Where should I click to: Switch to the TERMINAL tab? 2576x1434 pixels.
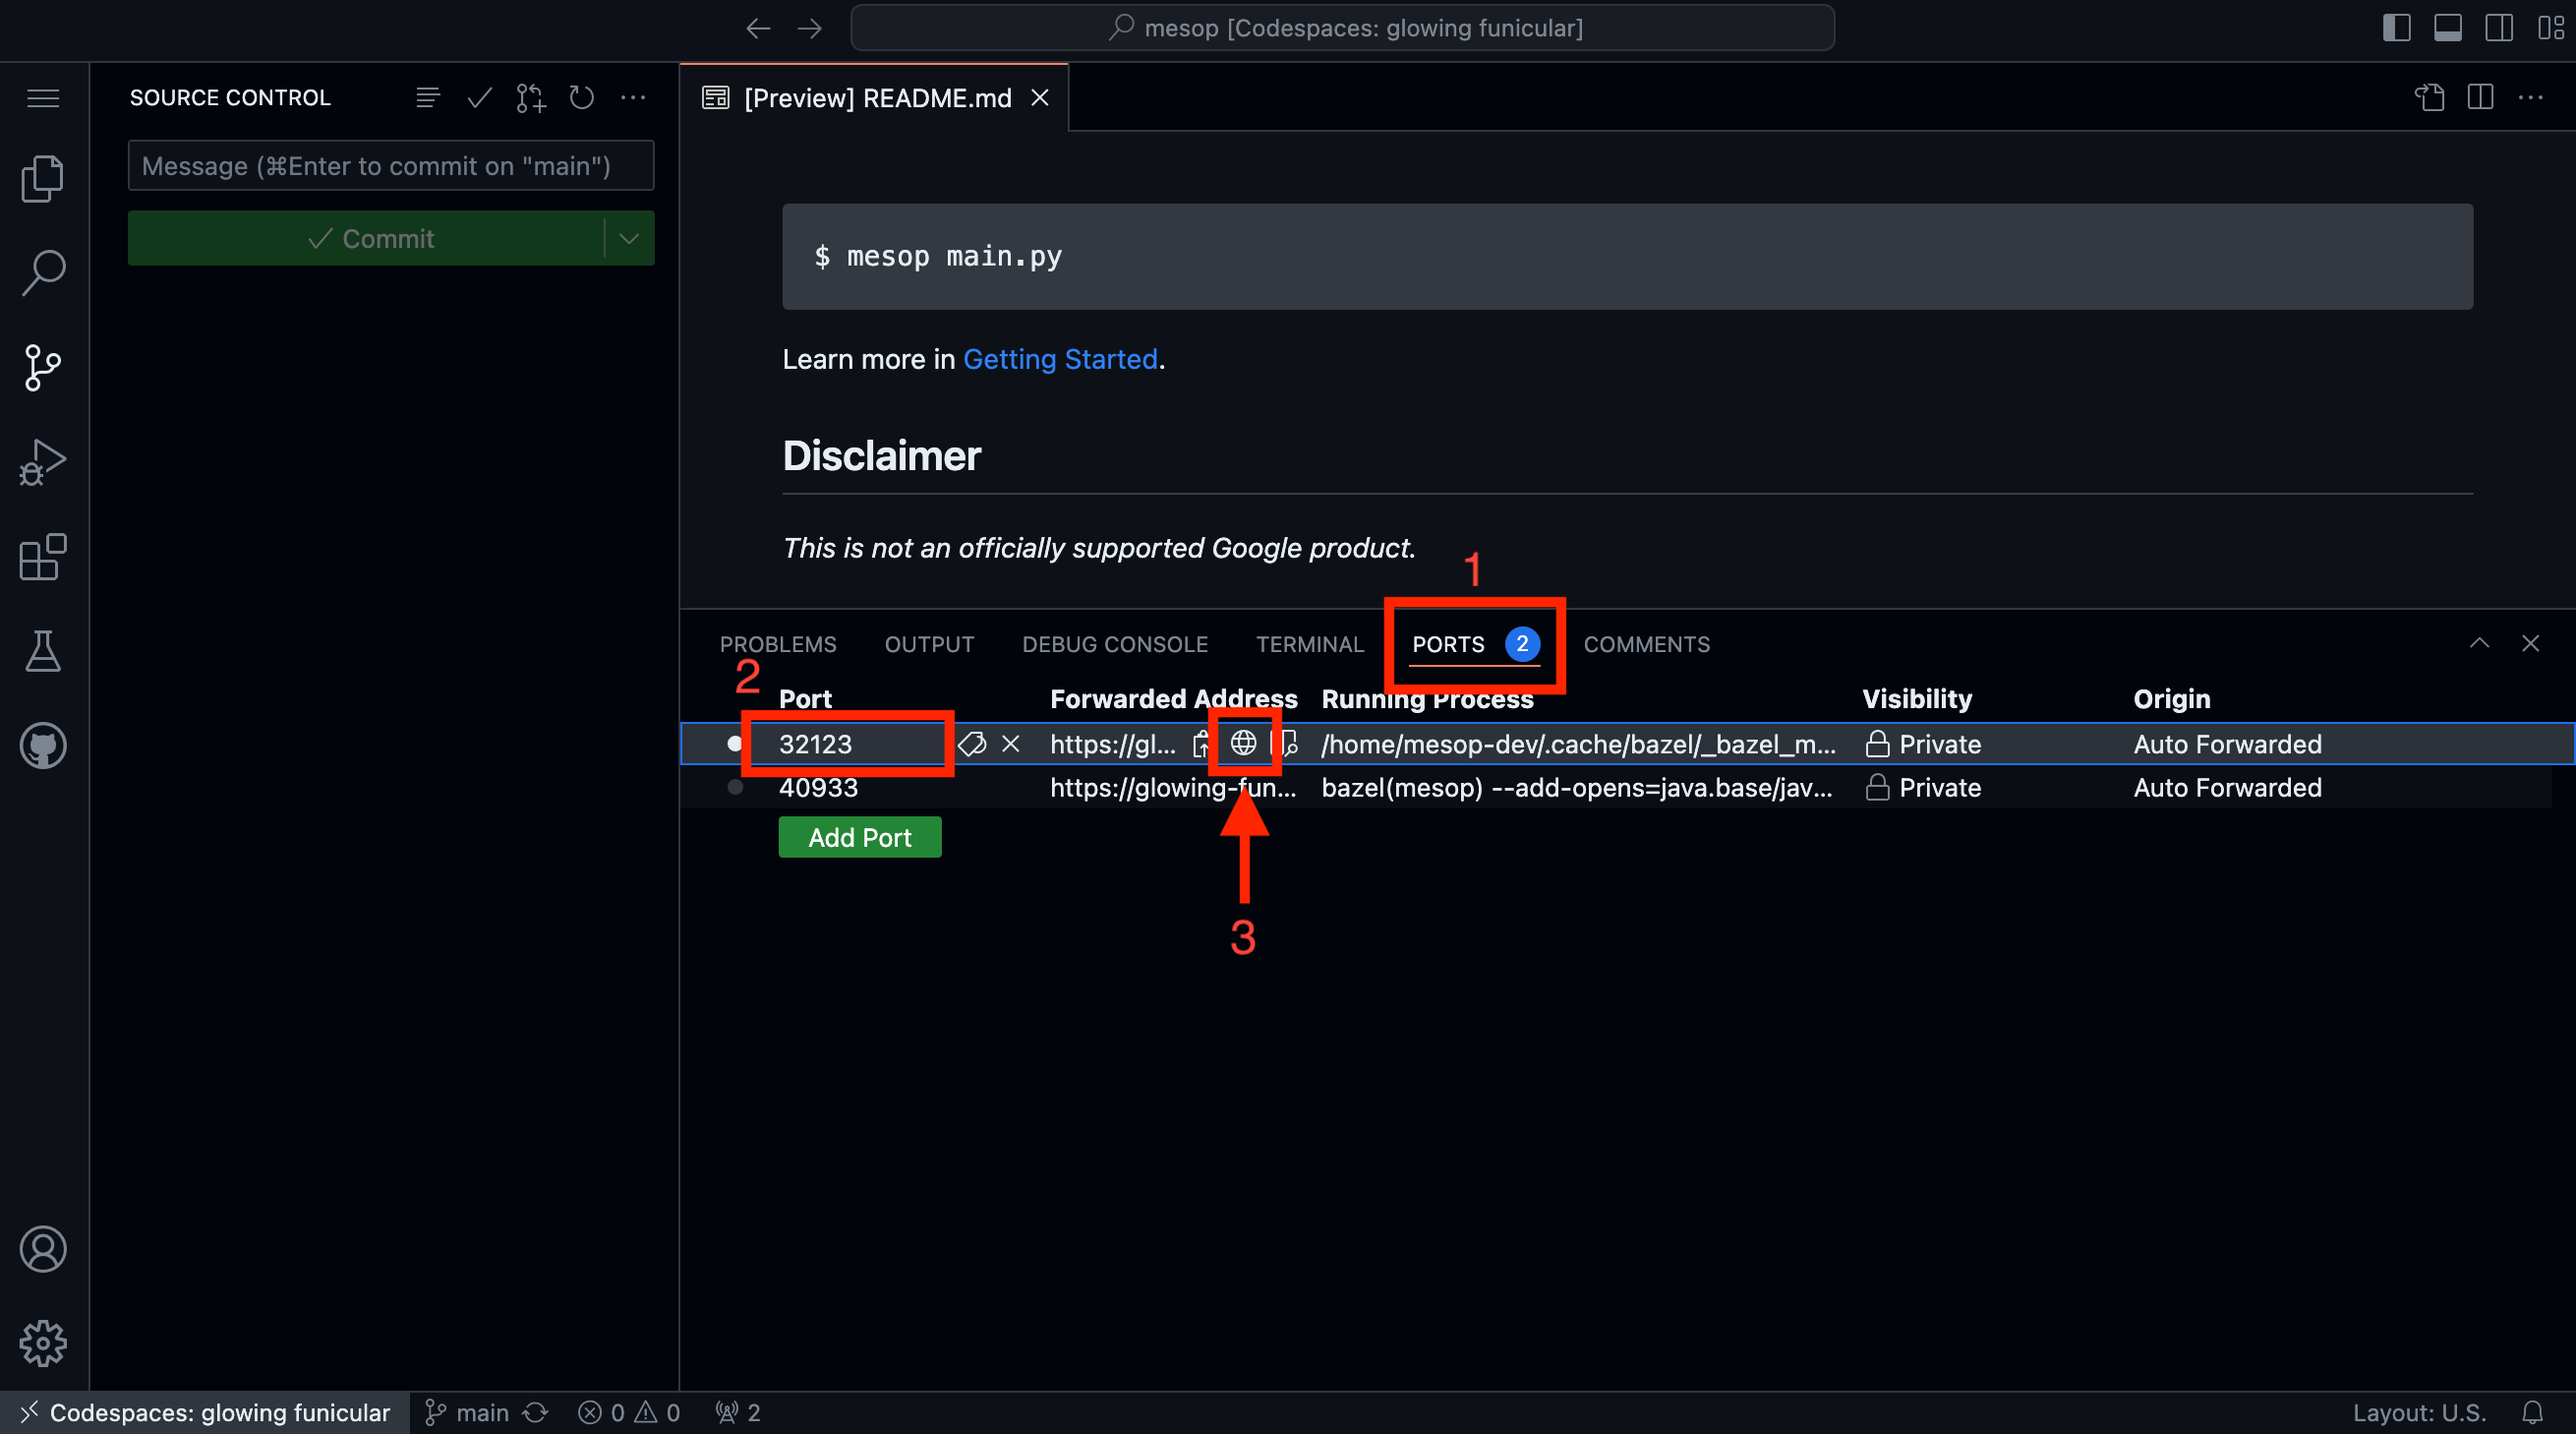coord(1310,643)
